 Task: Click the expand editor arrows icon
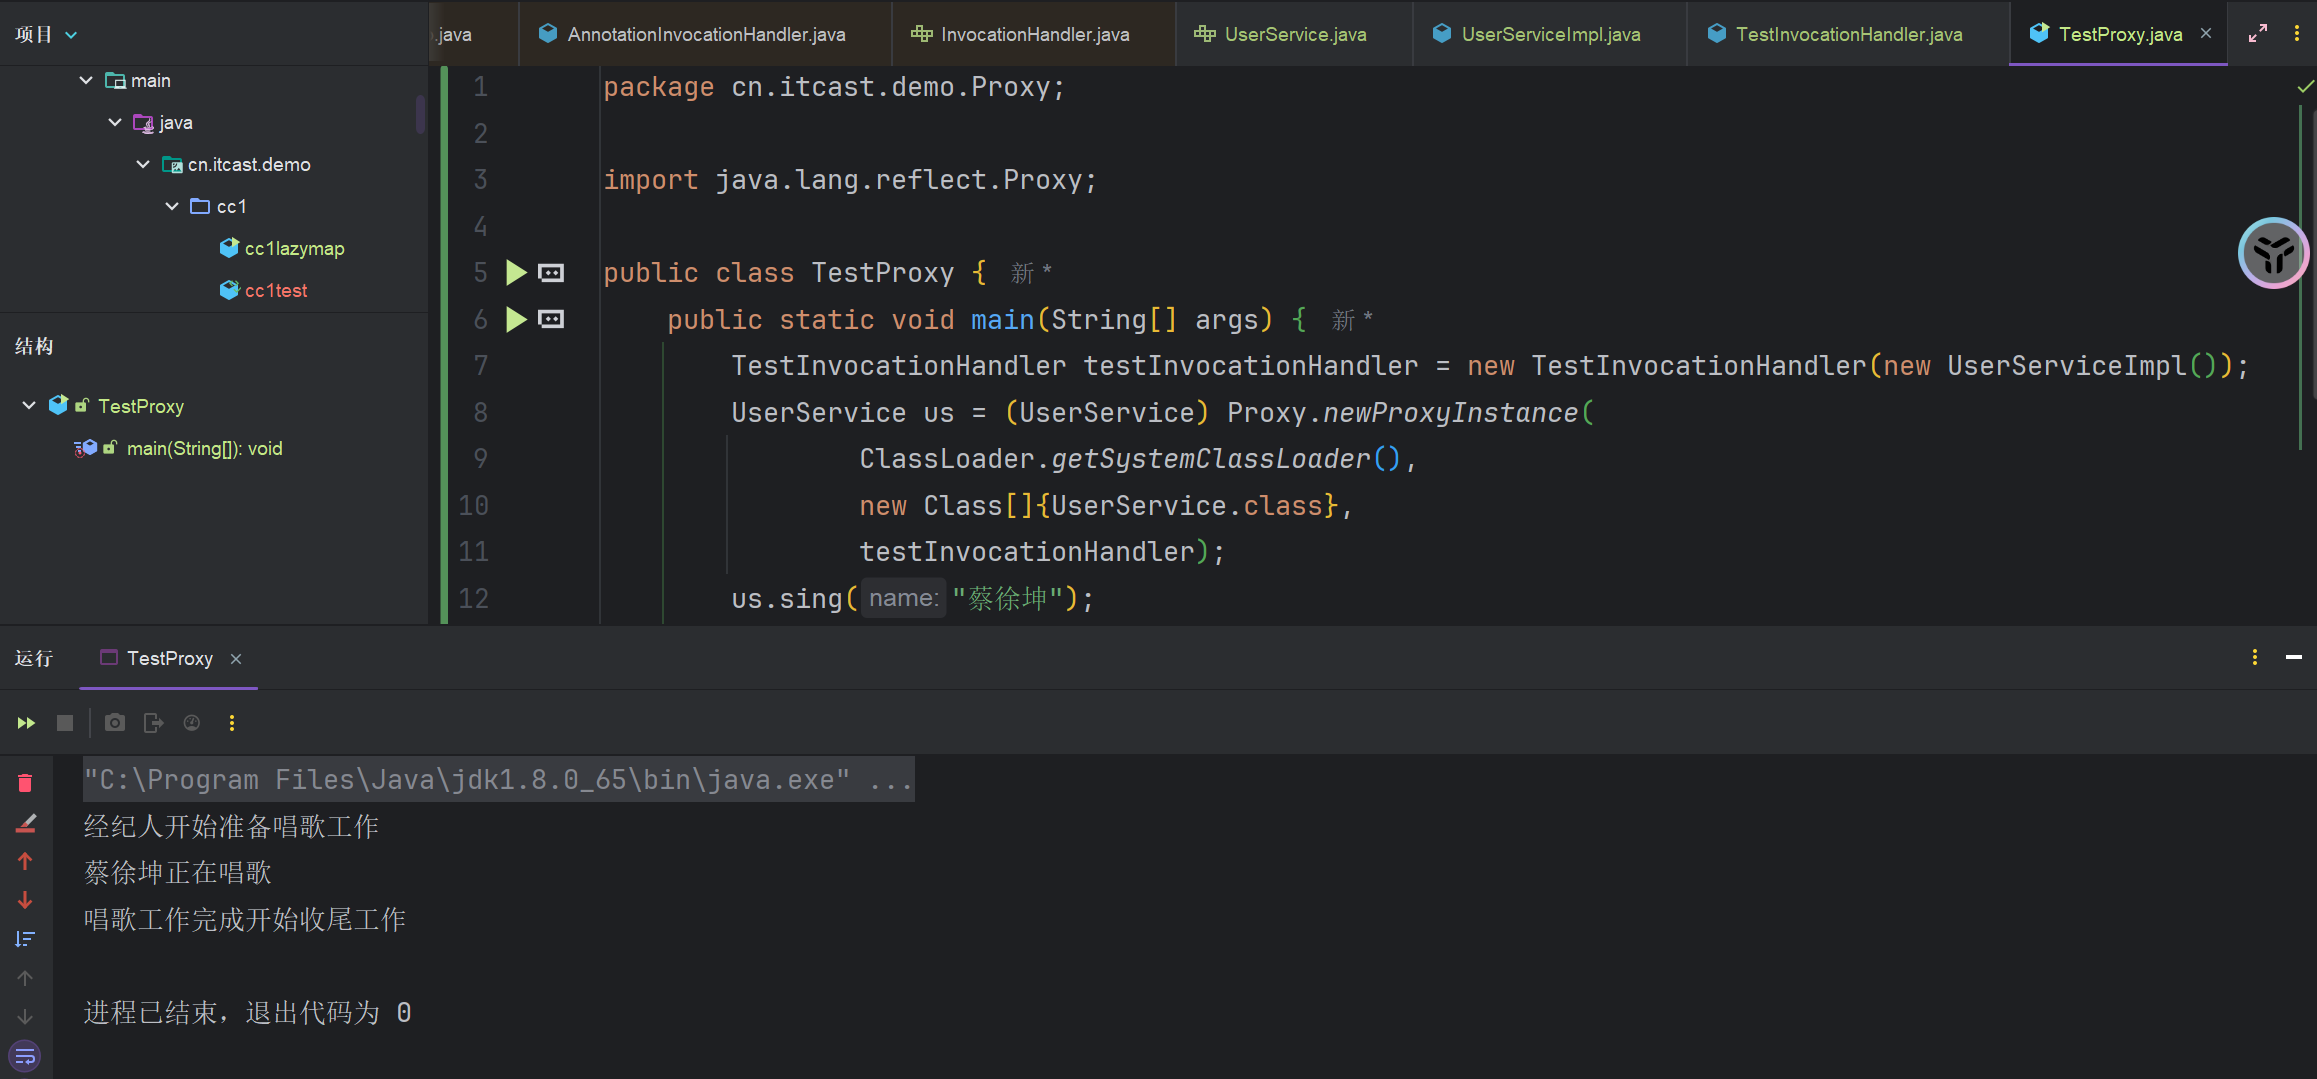pyautogui.click(x=2258, y=34)
